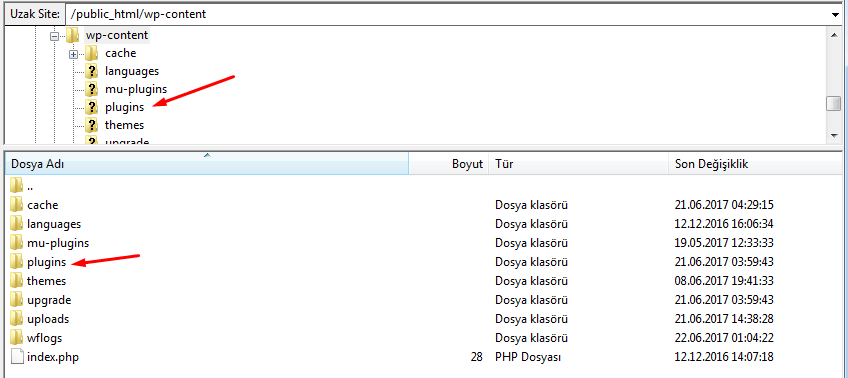Select the uploads folder icon in list
The image size is (848, 378).
[x=17, y=319]
